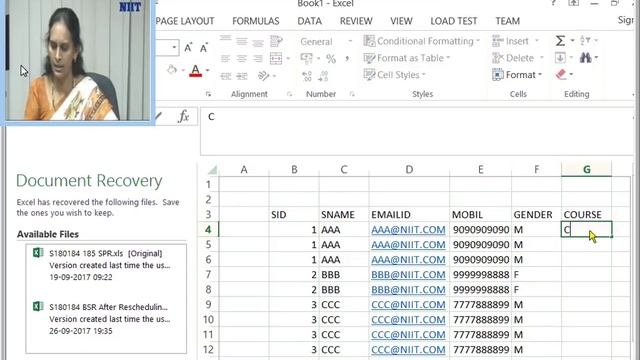
Task: Select the row 7 header
Action: pyautogui.click(x=209, y=274)
